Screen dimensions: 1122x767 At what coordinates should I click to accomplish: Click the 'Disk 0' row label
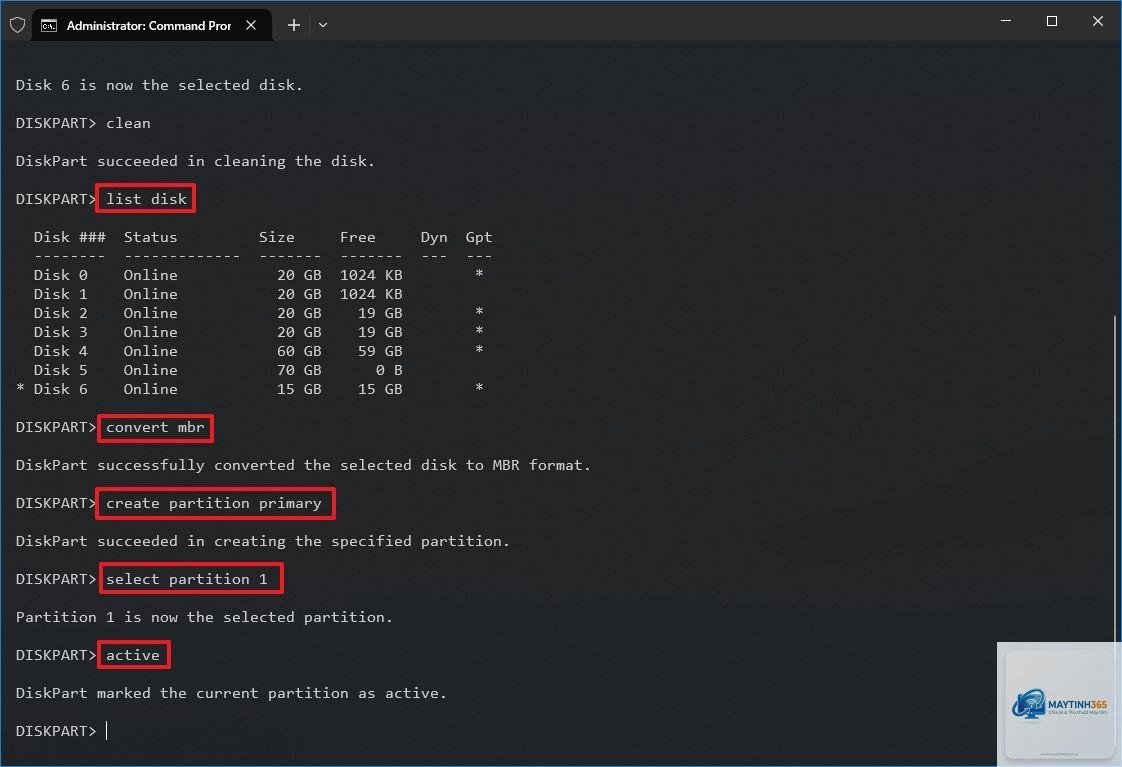pyautogui.click(x=61, y=275)
